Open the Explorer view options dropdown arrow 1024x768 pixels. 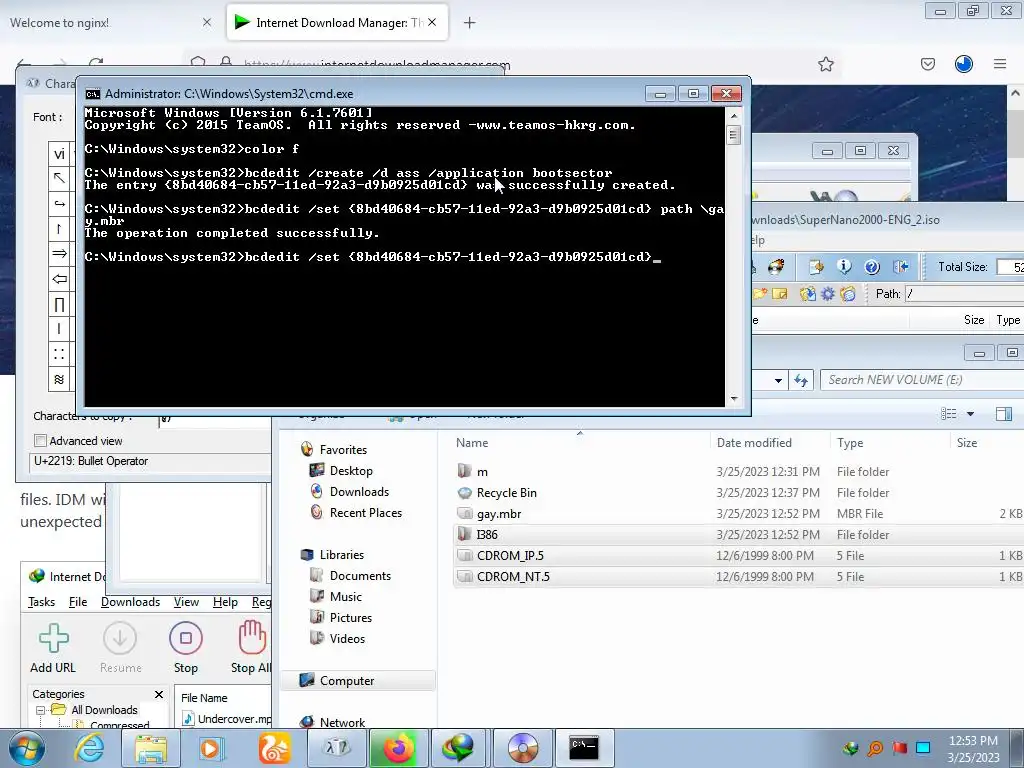pyautogui.click(x=970, y=414)
